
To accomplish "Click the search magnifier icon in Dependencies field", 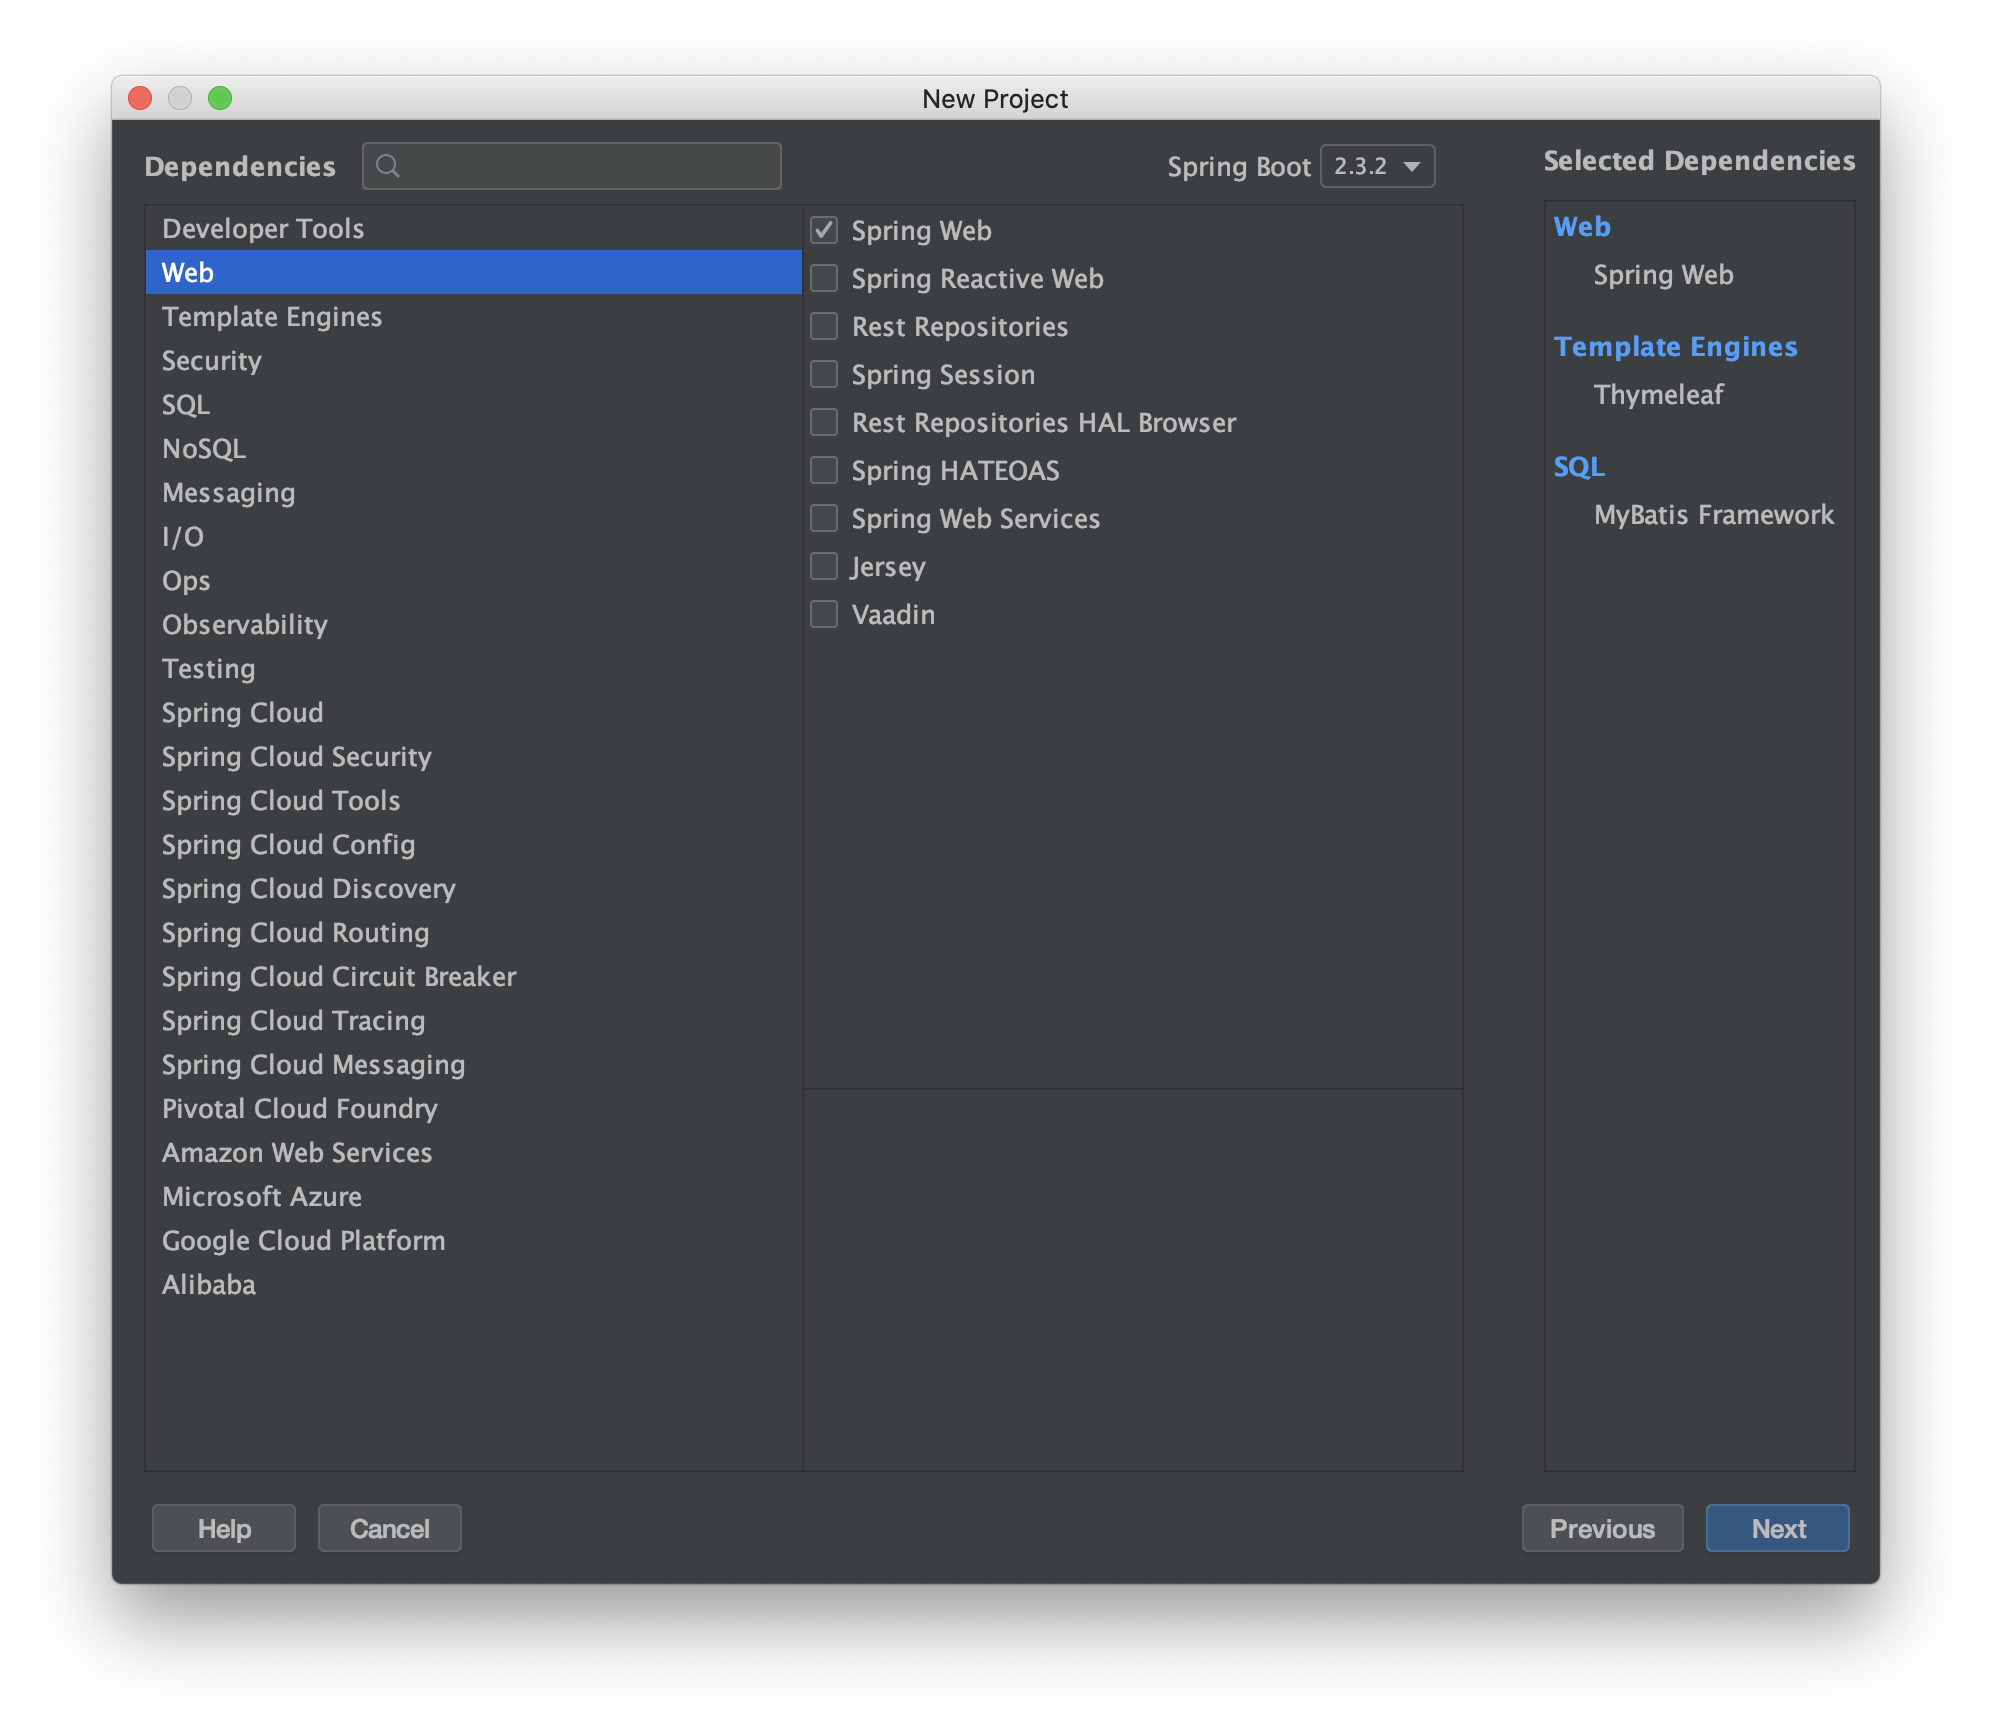I will [388, 166].
